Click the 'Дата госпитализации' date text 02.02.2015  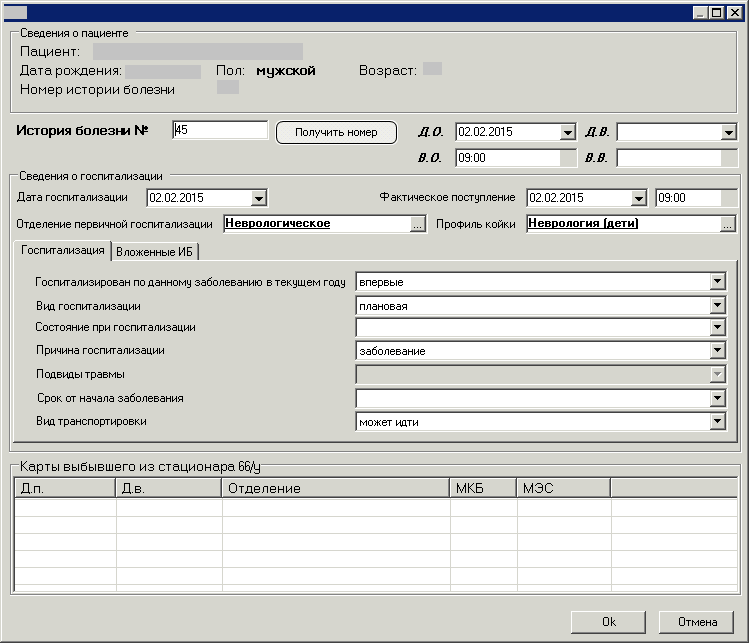pyautogui.click(x=176, y=198)
